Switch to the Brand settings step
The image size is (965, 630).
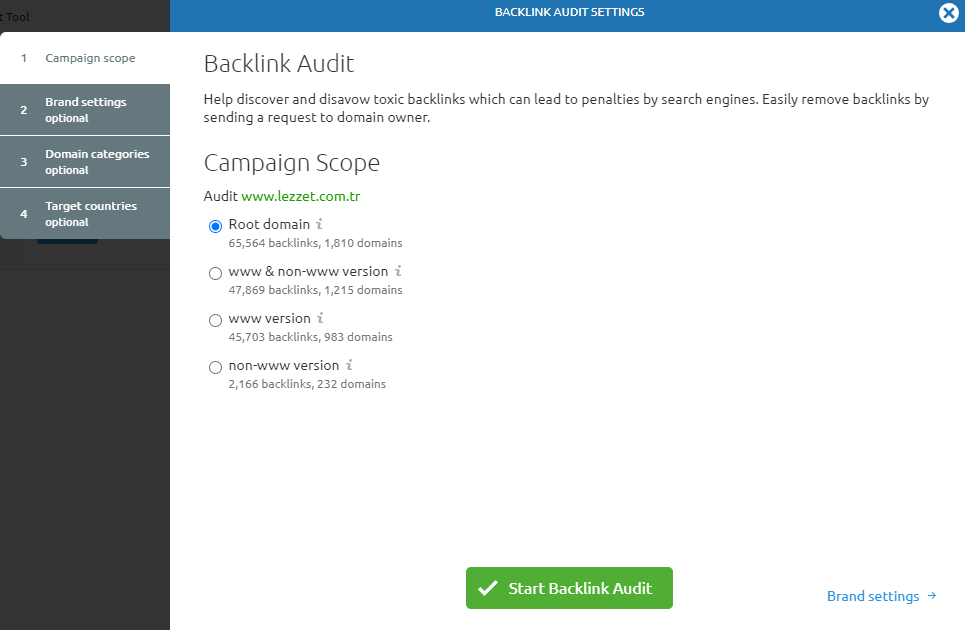(x=85, y=109)
